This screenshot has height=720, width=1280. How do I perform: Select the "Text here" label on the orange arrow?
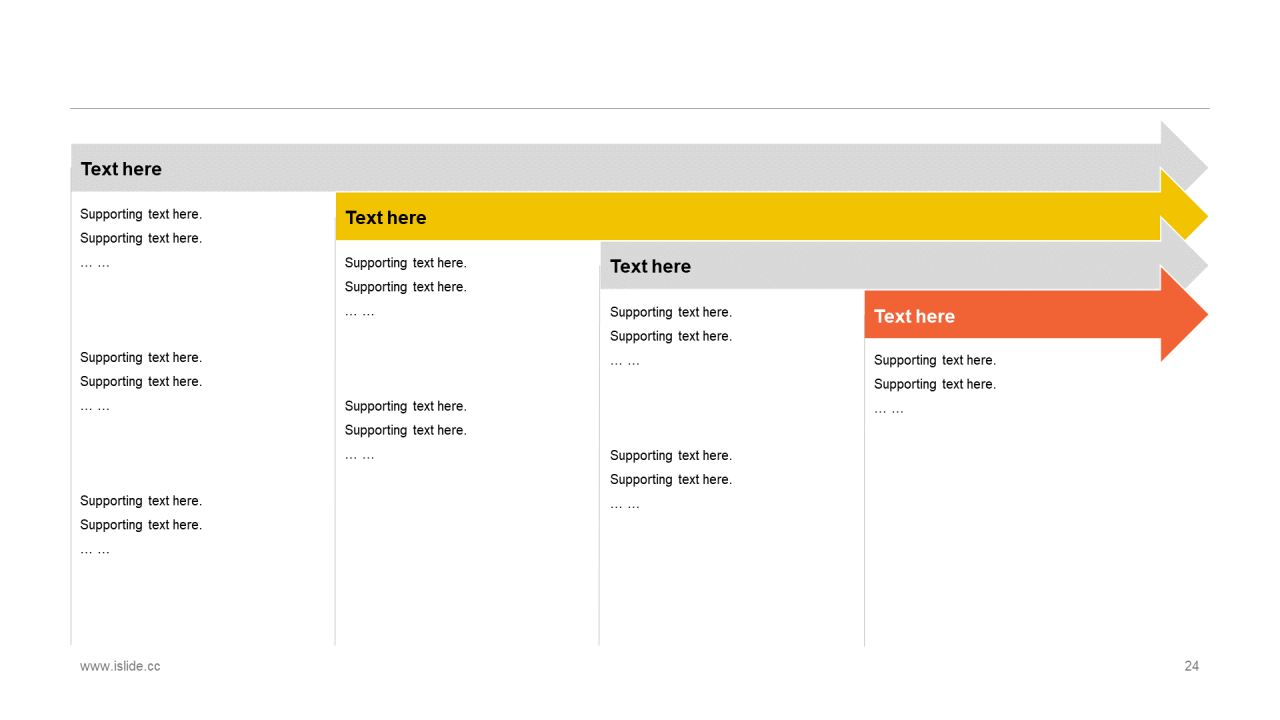click(x=914, y=316)
